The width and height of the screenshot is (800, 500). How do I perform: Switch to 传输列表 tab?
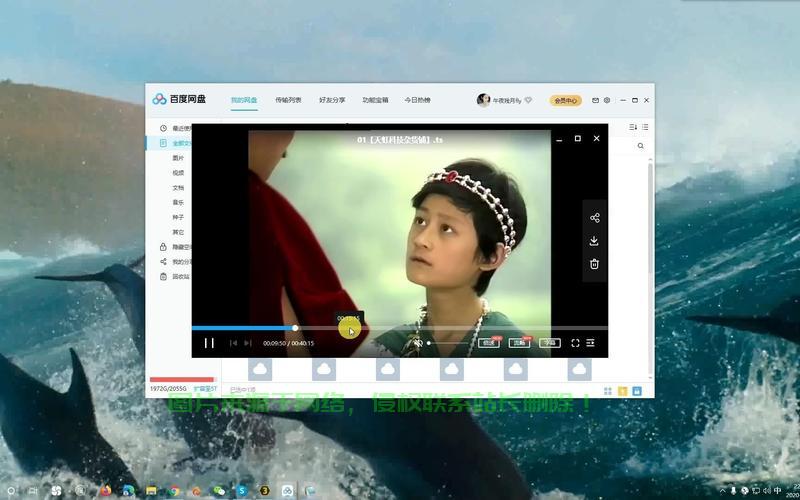288,101
